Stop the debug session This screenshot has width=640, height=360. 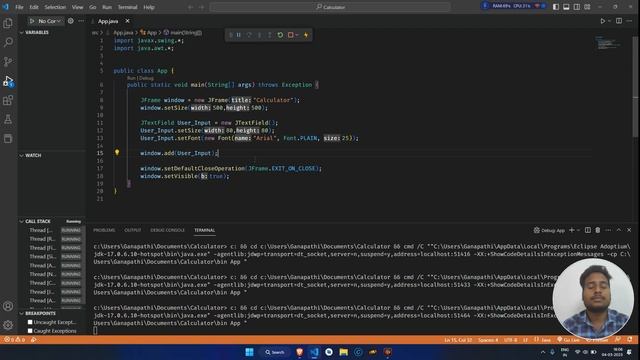(x=291, y=35)
